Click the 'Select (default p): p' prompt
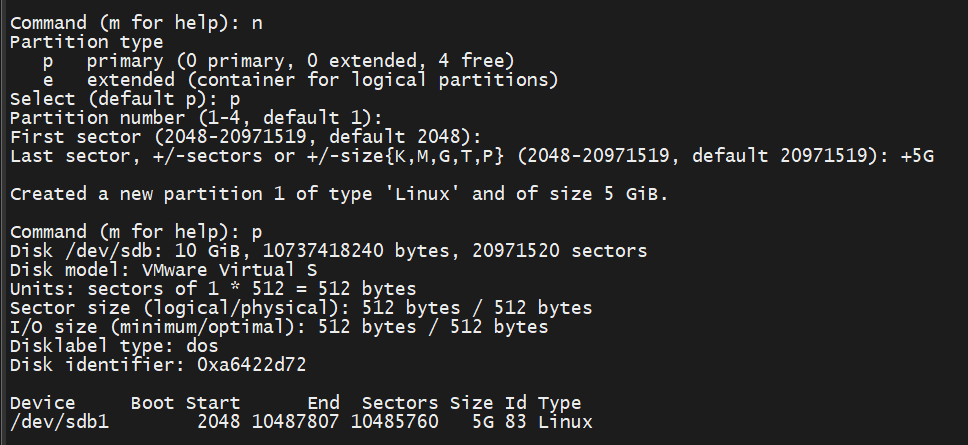Screen dimensions: 968x445 pyautogui.click(x=125, y=99)
